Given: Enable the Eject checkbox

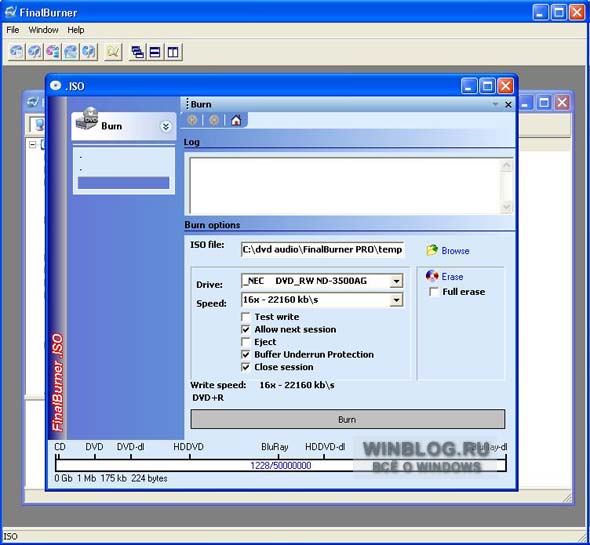Looking at the screenshot, I should (245, 342).
